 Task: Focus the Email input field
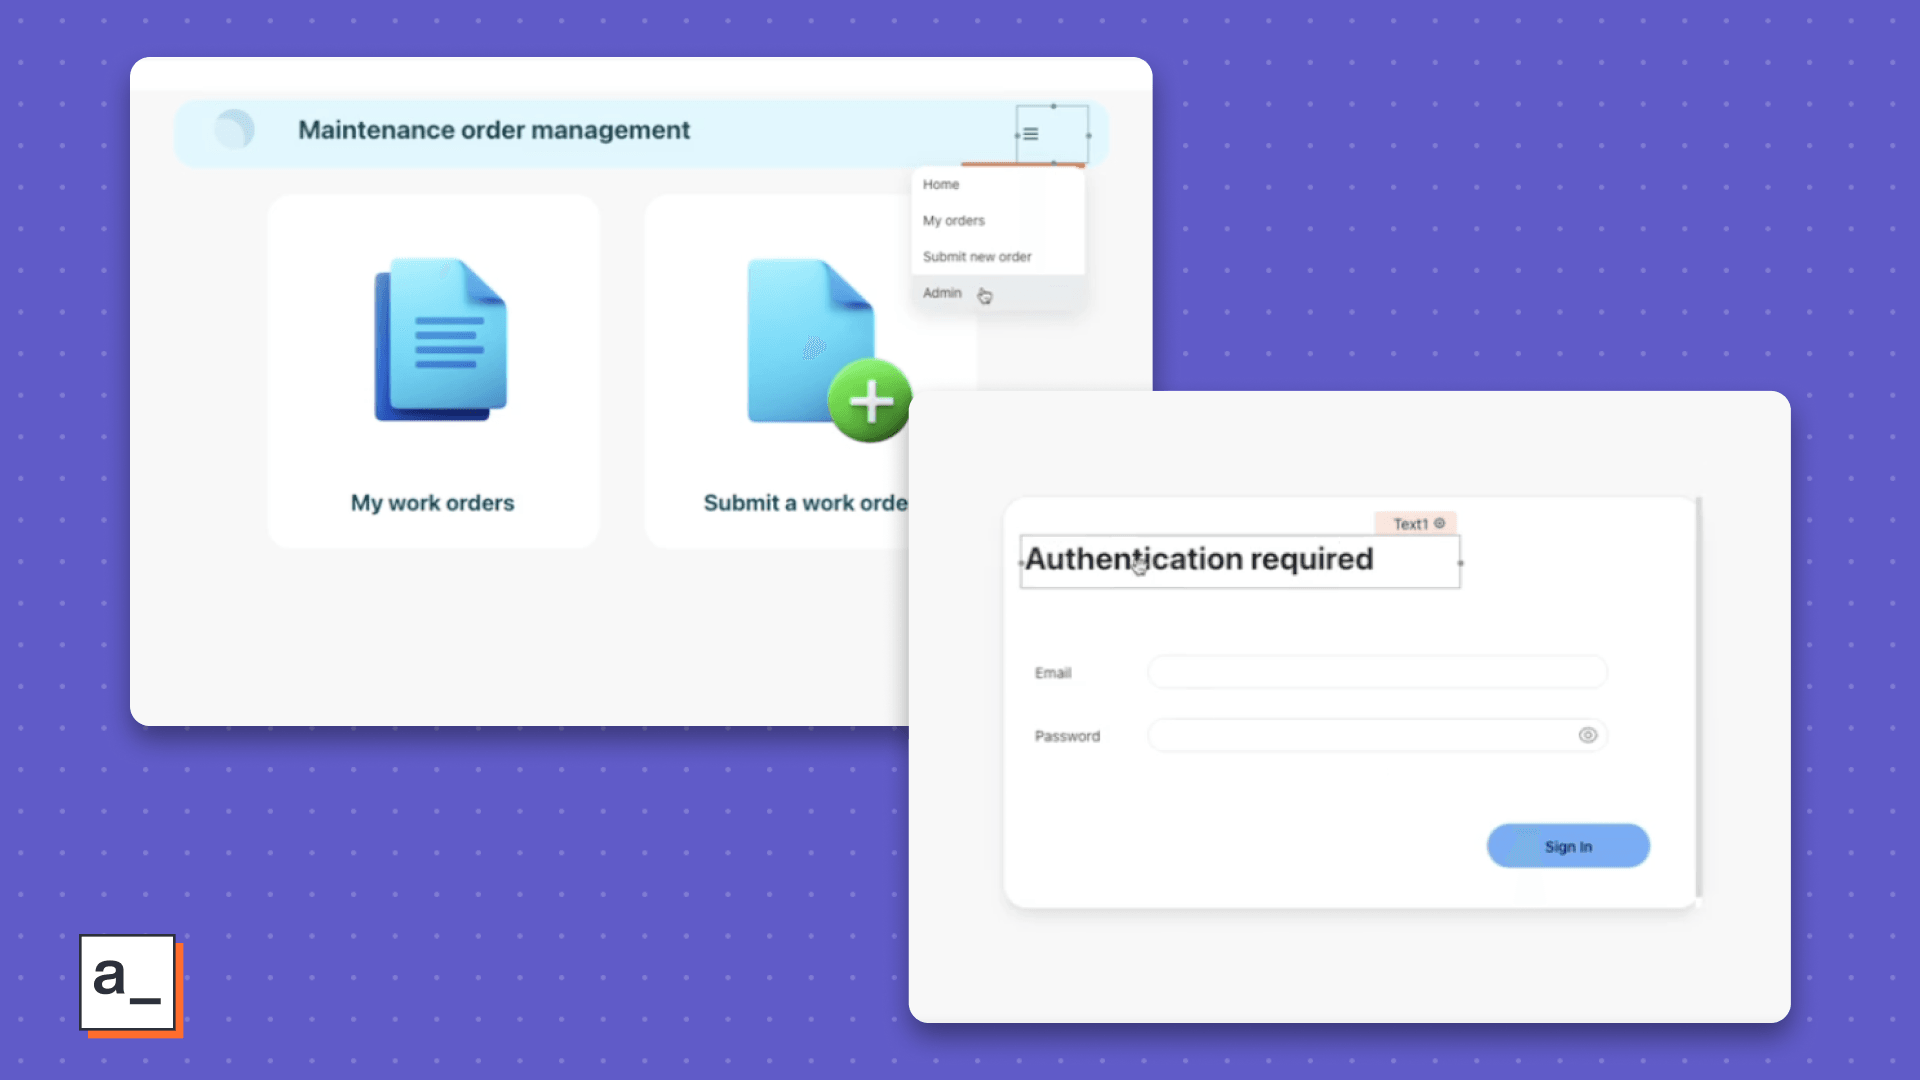1376,672
